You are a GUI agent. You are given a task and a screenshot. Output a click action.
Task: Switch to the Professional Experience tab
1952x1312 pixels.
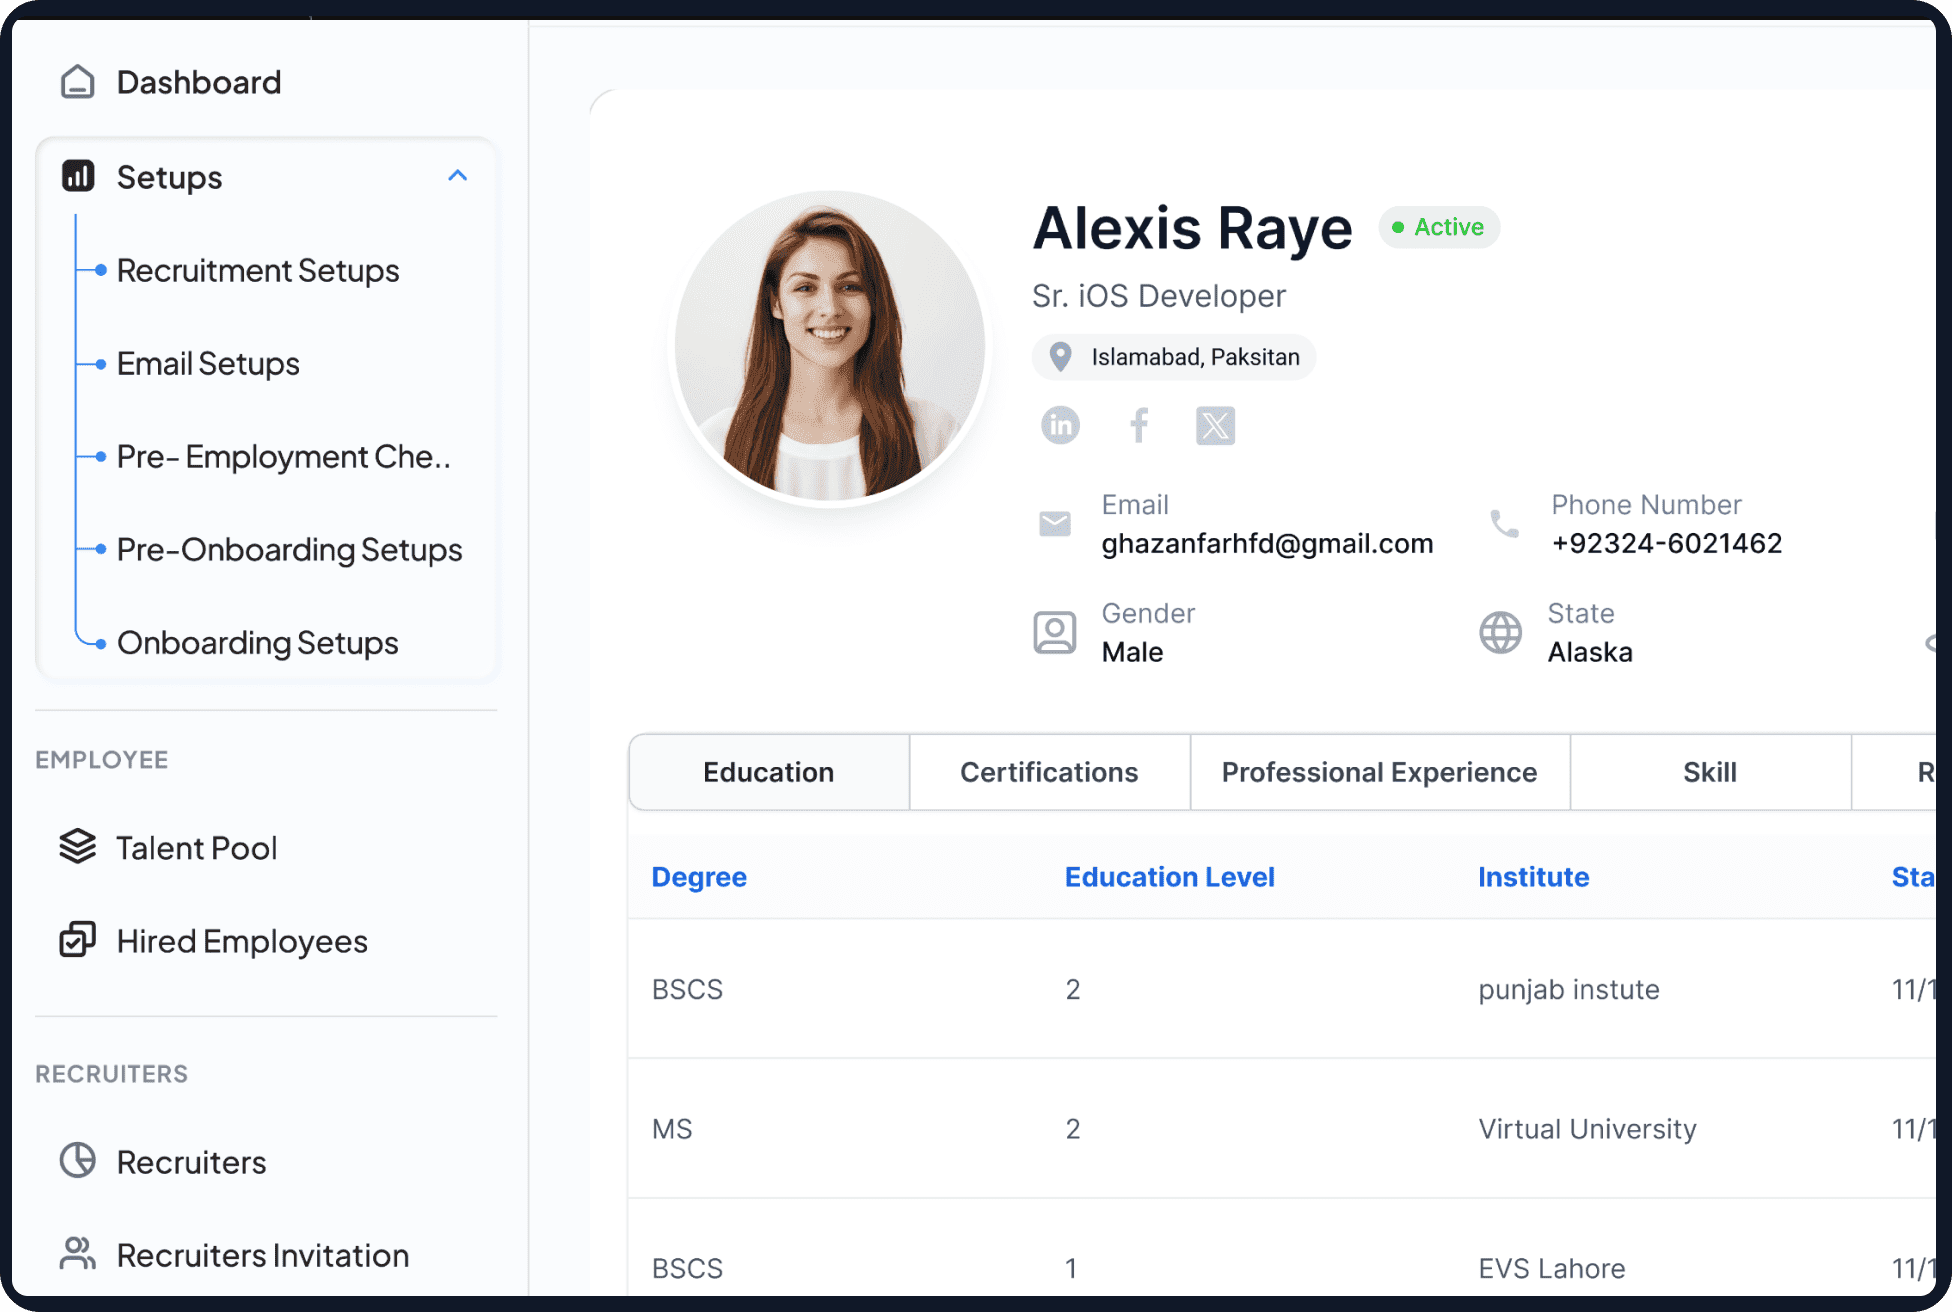pyautogui.click(x=1380, y=772)
